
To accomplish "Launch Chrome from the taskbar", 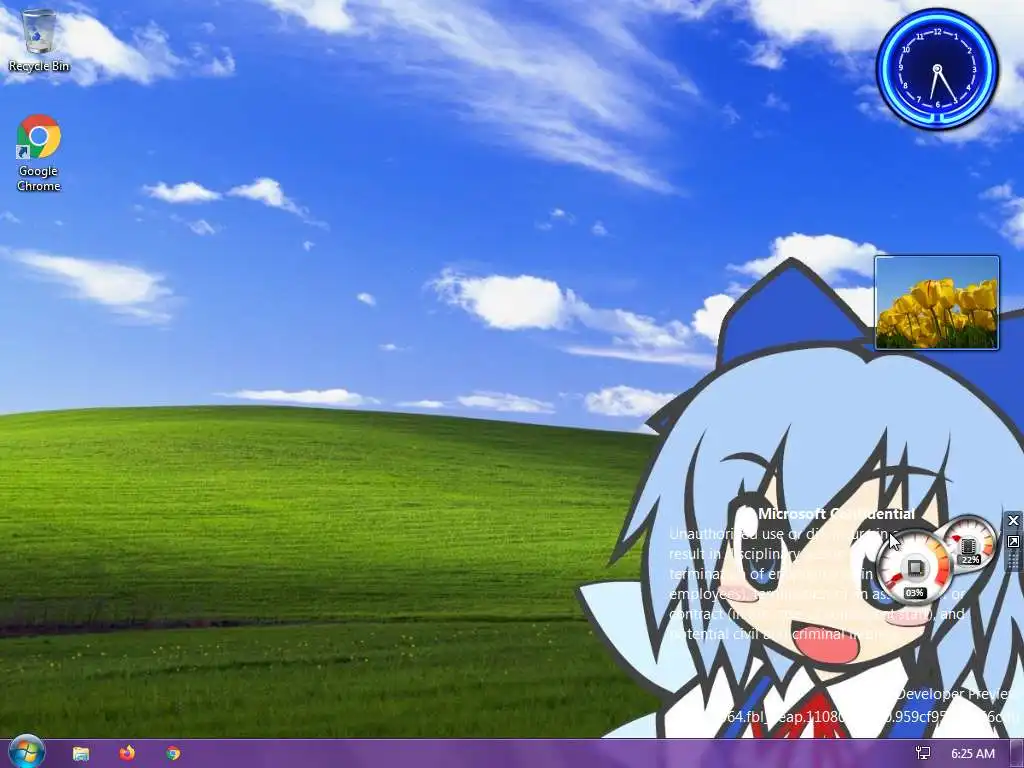I will (173, 754).
